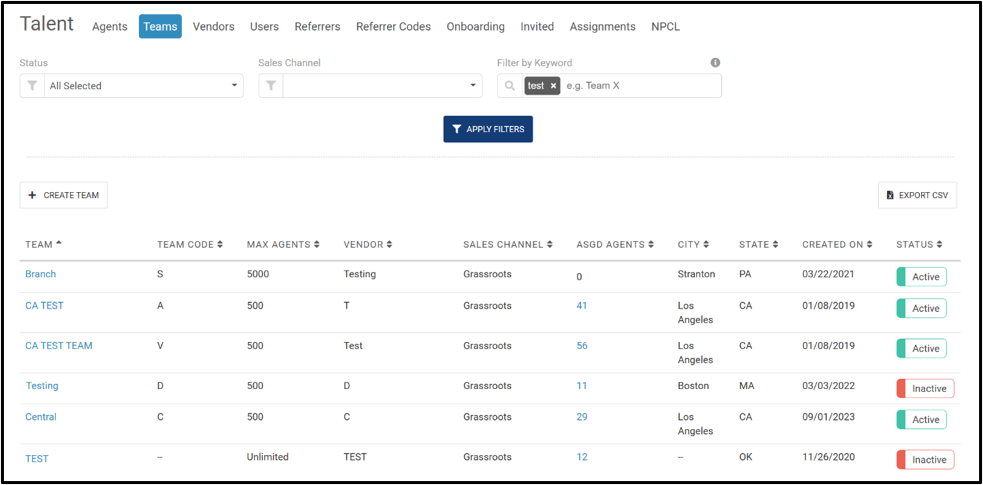View the 11 assigned agents link

click(582, 385)
